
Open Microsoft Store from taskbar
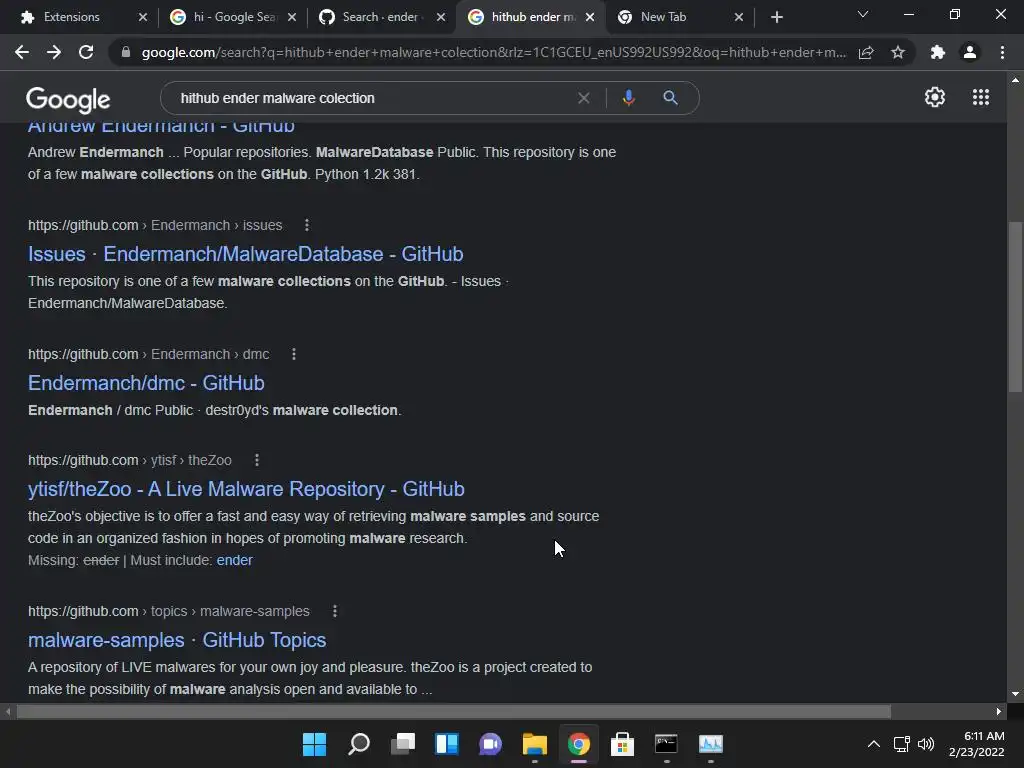(x=622, y=744)
